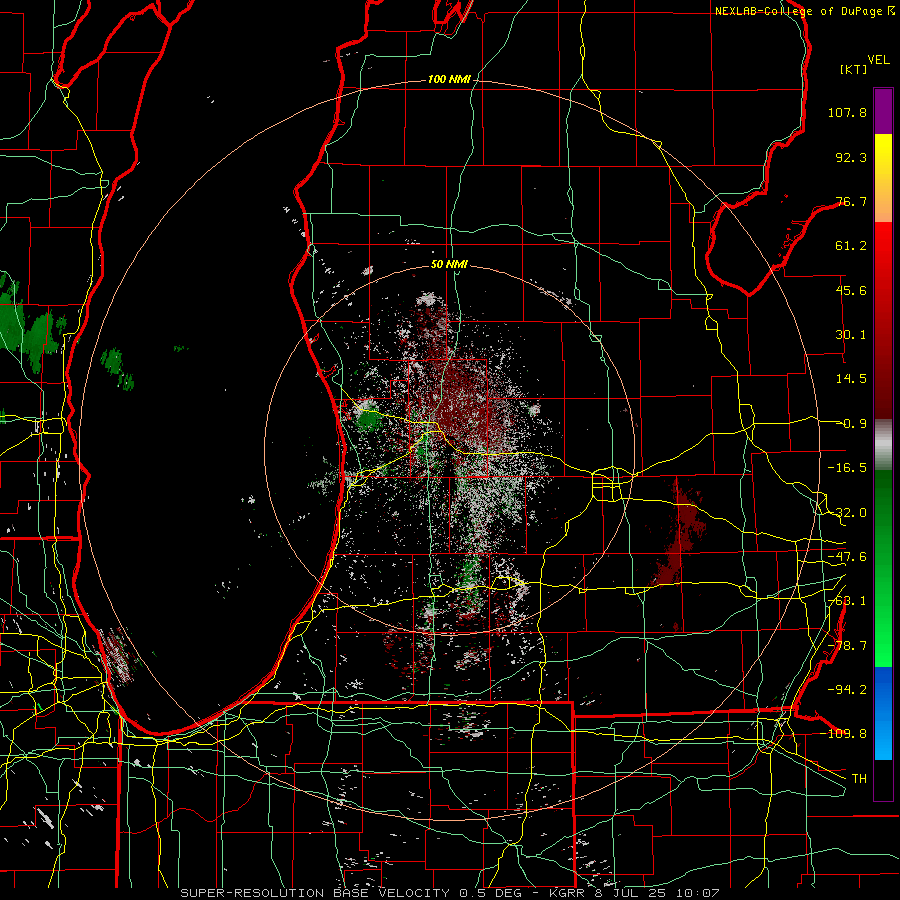Click the 61.2 legend value

click(x=851, y=246)
